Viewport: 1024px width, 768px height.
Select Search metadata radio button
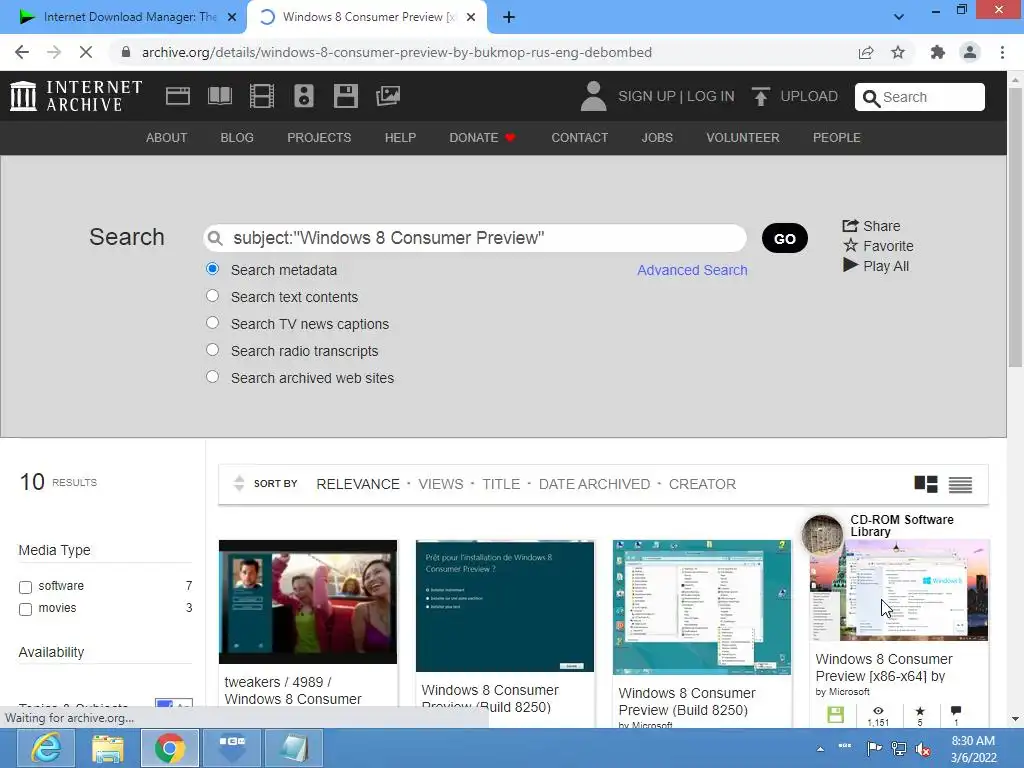point(212,269)
